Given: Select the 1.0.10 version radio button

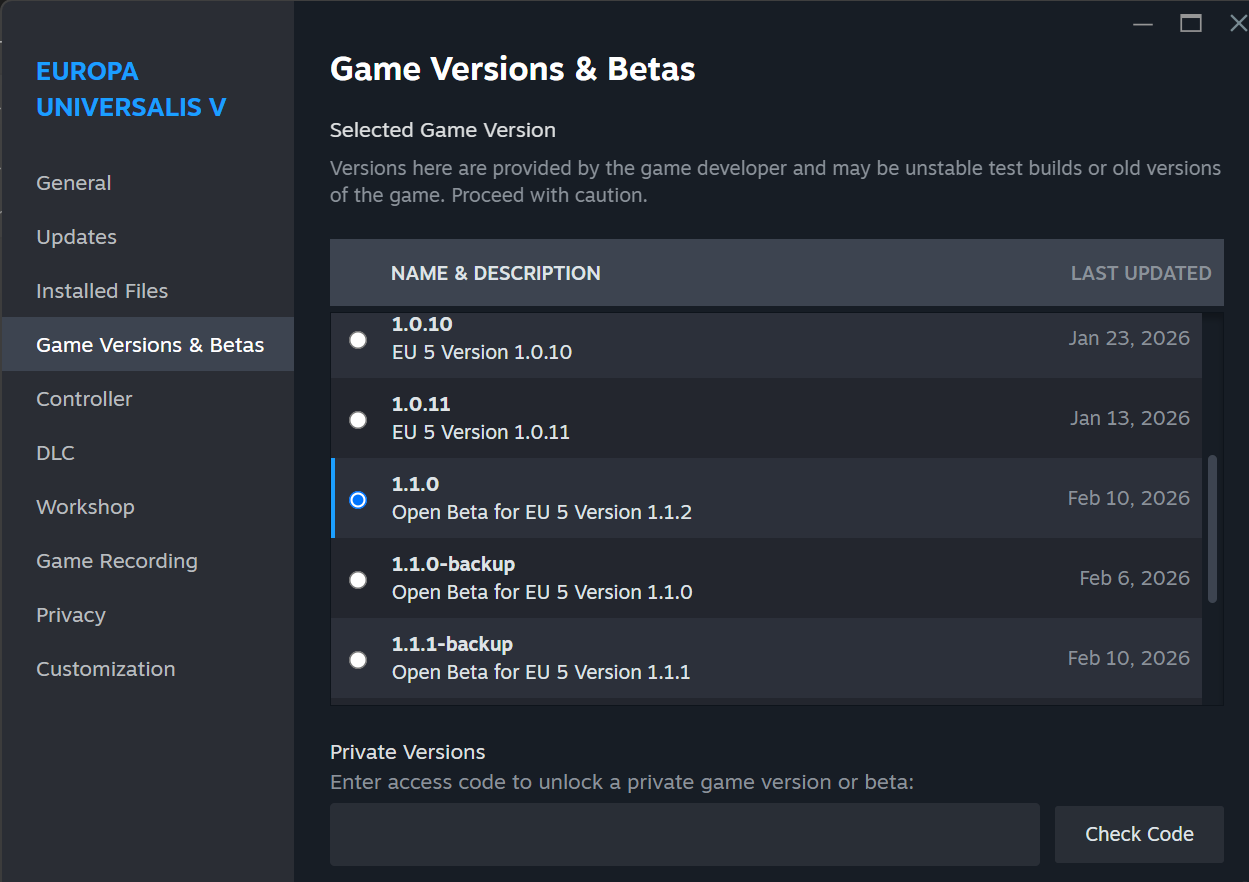Looking at the screenshot, I should (x=358, y=340).
